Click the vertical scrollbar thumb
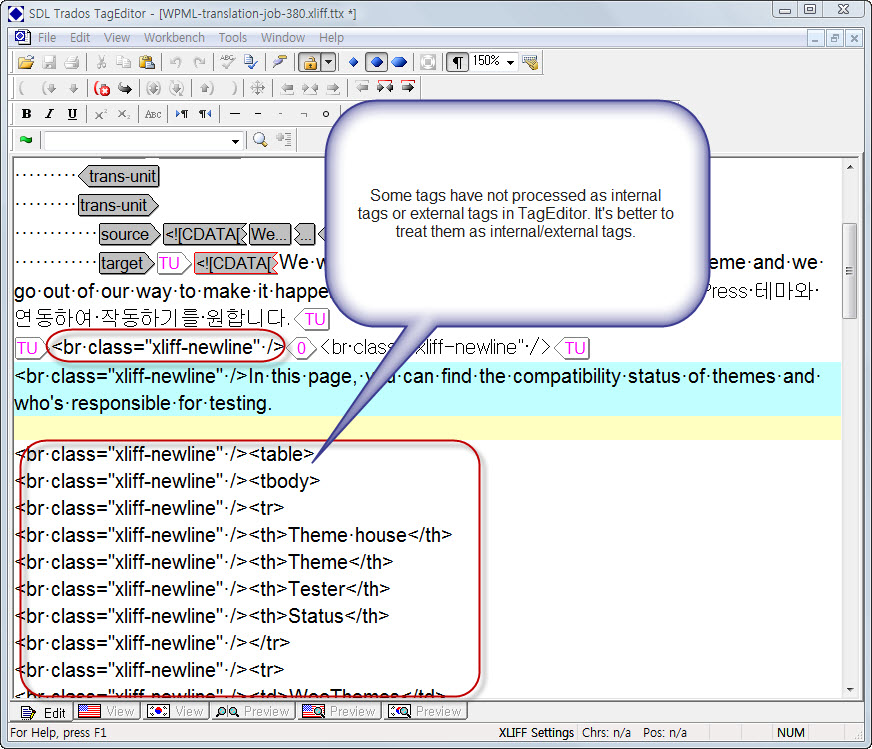The height and width of the screenshot is (749, 872). (849, 271)
